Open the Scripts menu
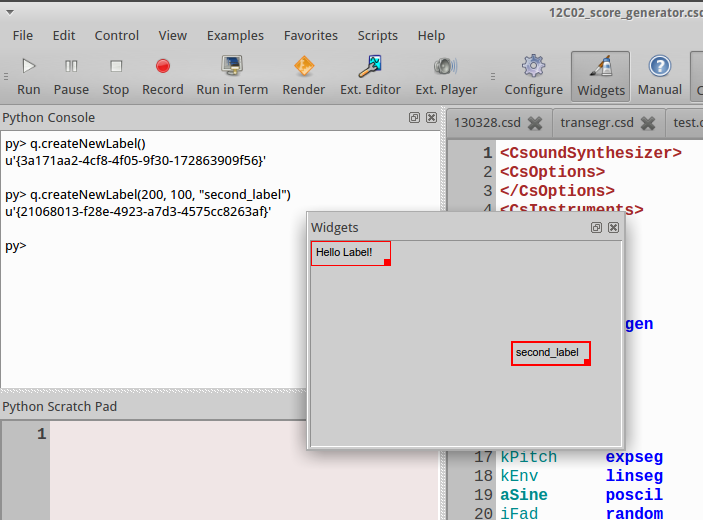This screenshot has height=520, width=703. point(378,35)
